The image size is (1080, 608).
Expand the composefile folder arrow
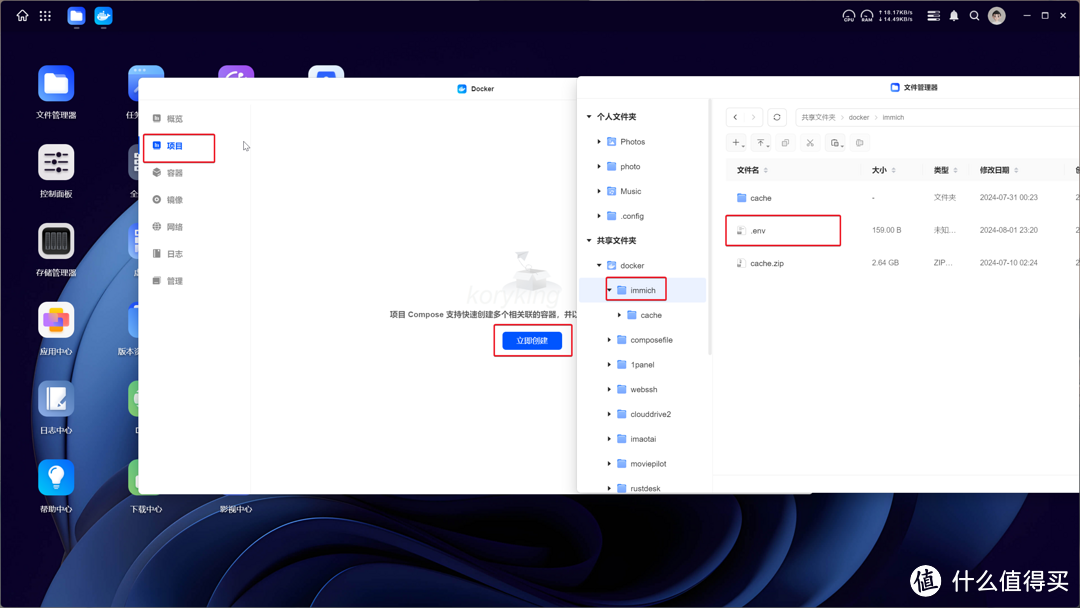click(x=610, y=340)
